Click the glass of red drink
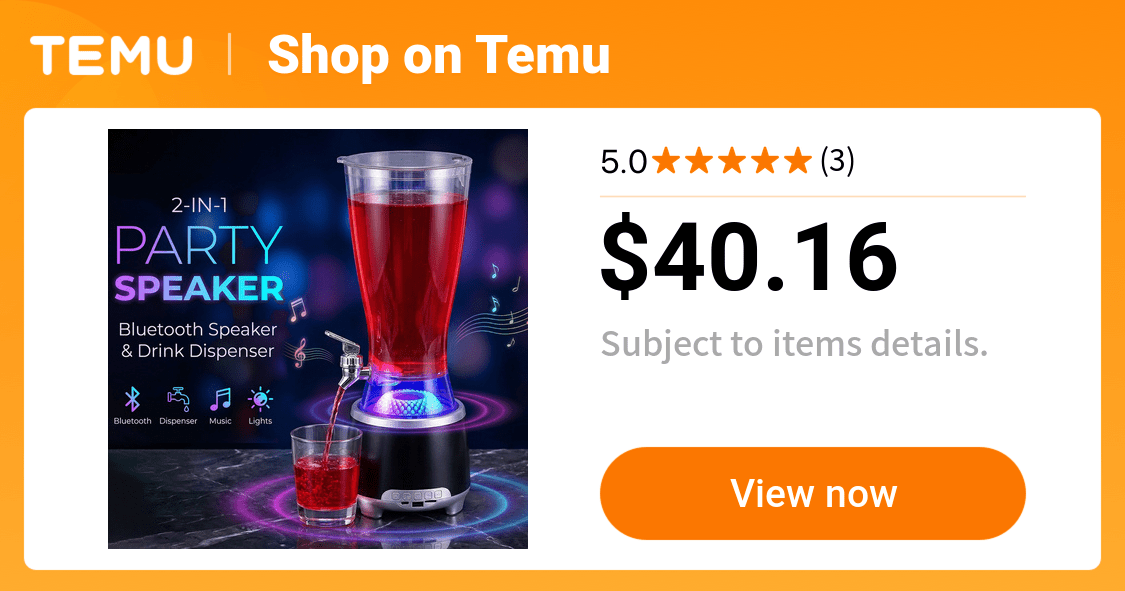This screenshot has width=1125, height=591. (326, 475)
